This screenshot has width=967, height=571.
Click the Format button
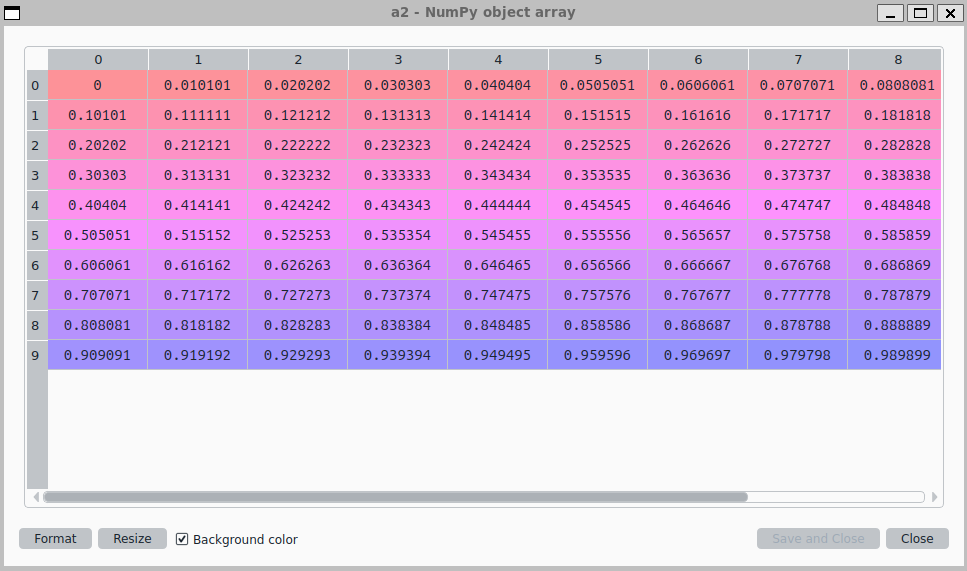tap(56, 538)
